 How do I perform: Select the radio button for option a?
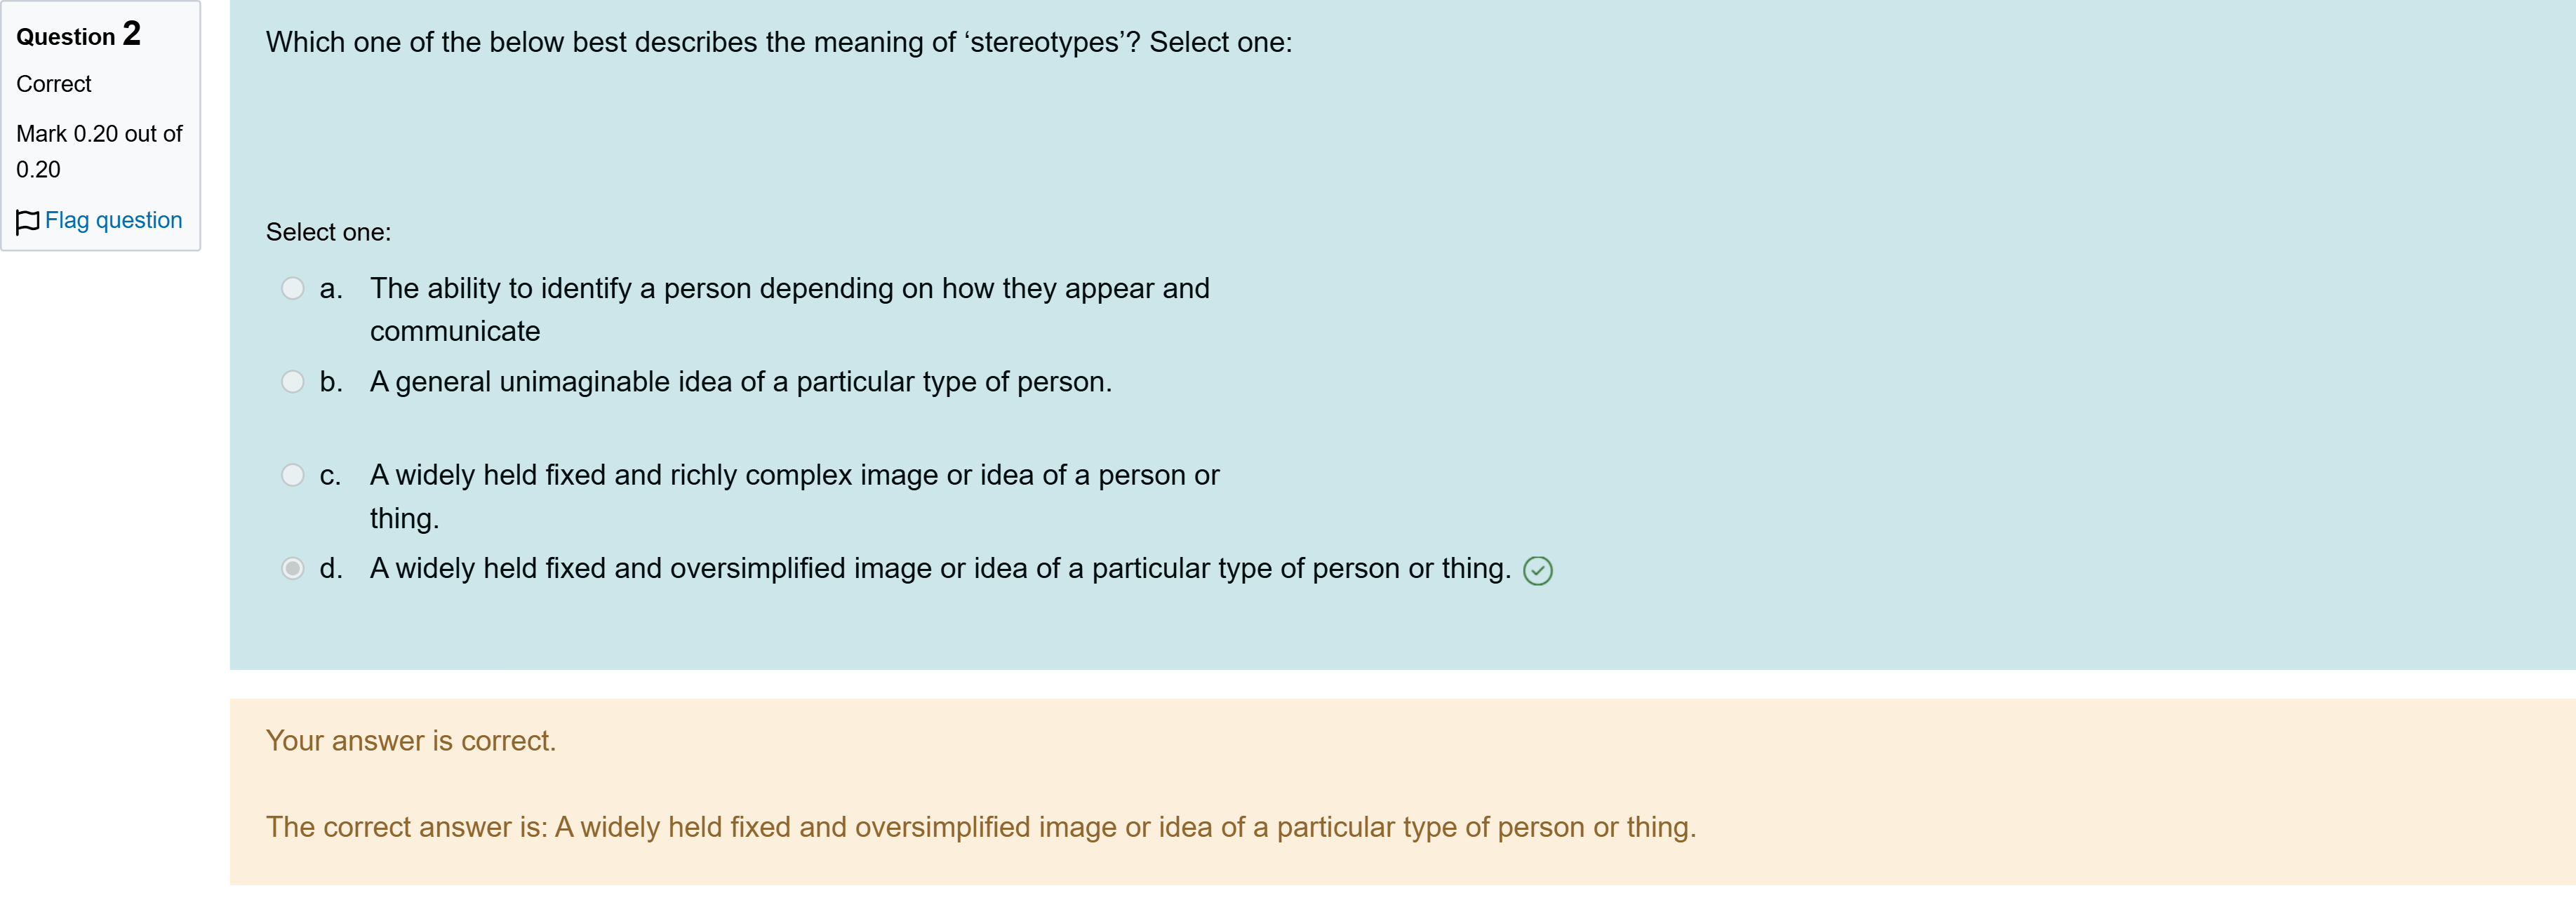293,288
